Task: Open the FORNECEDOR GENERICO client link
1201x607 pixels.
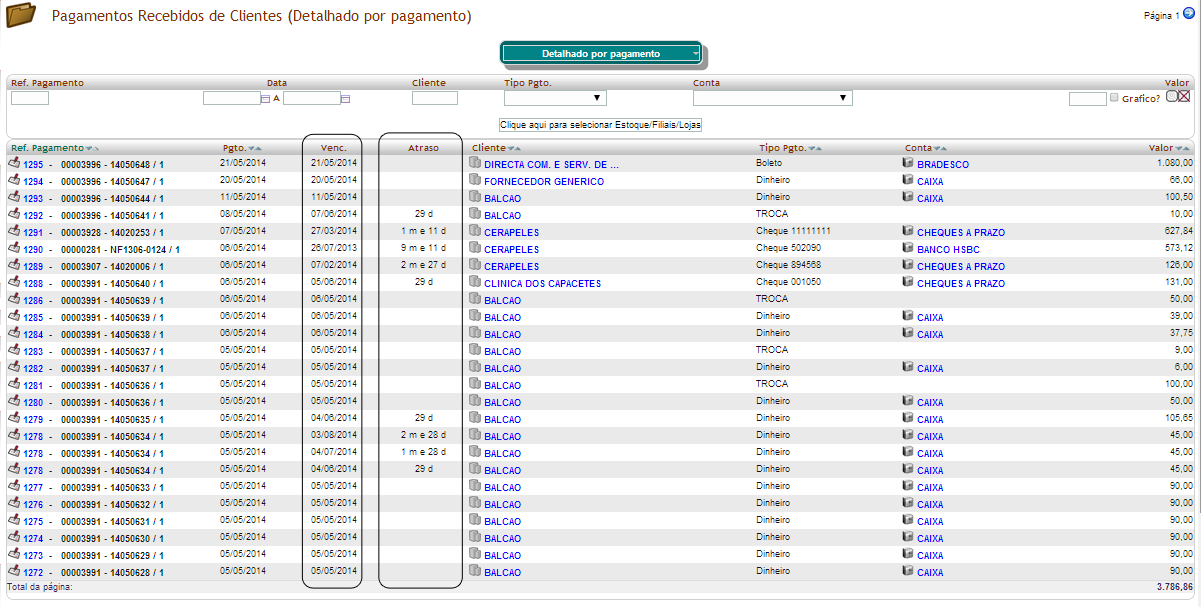Action: click(544, 182)
